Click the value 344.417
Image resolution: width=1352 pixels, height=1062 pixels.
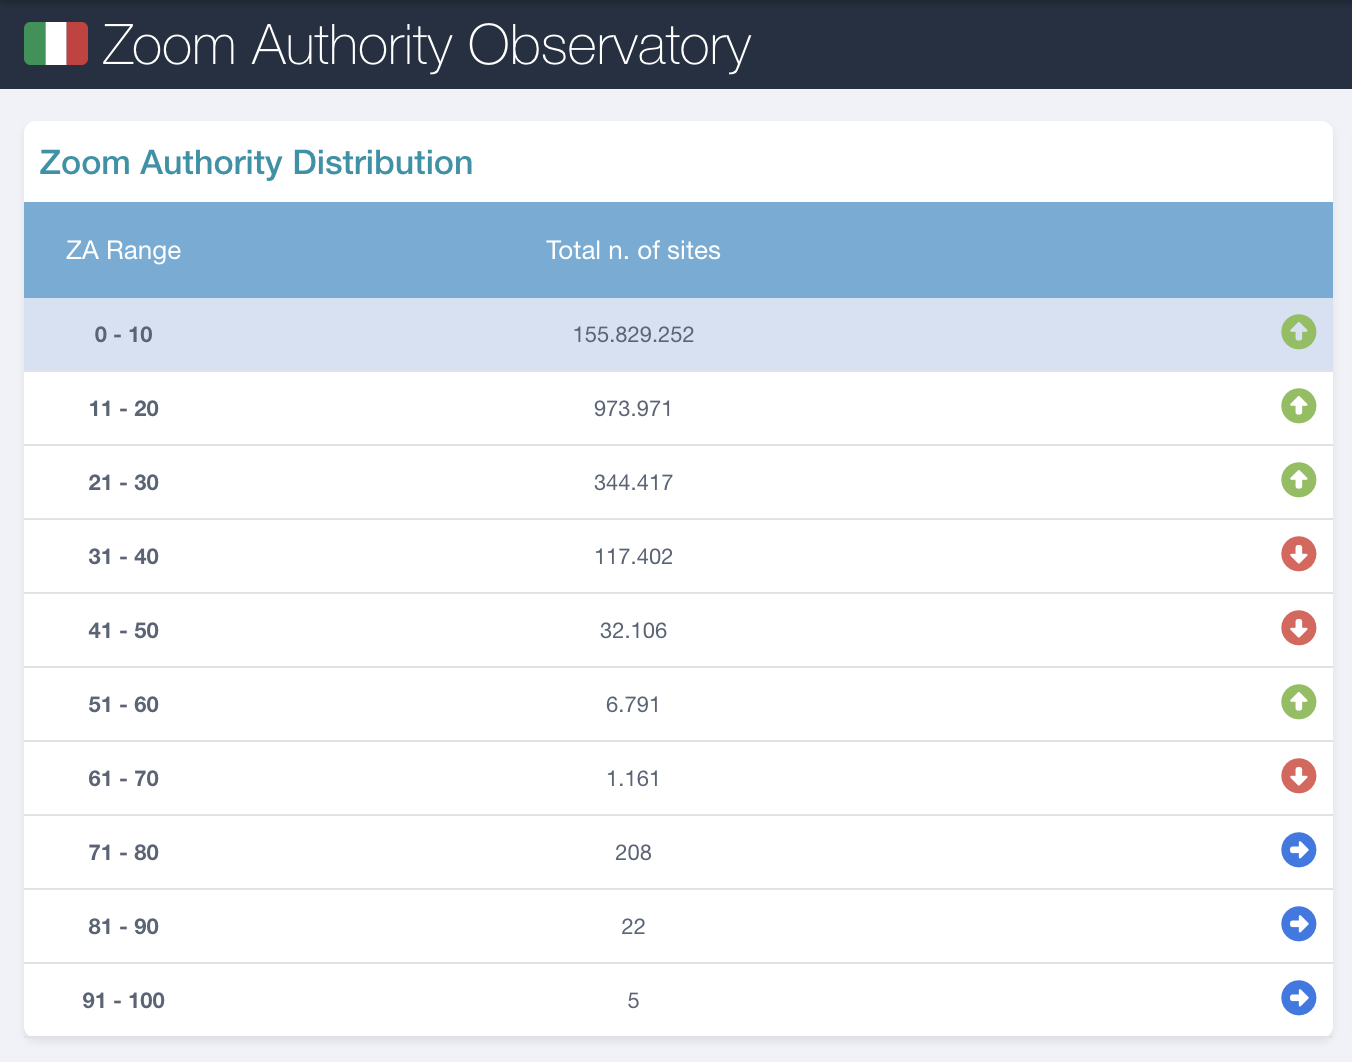[x=633, y=483]
